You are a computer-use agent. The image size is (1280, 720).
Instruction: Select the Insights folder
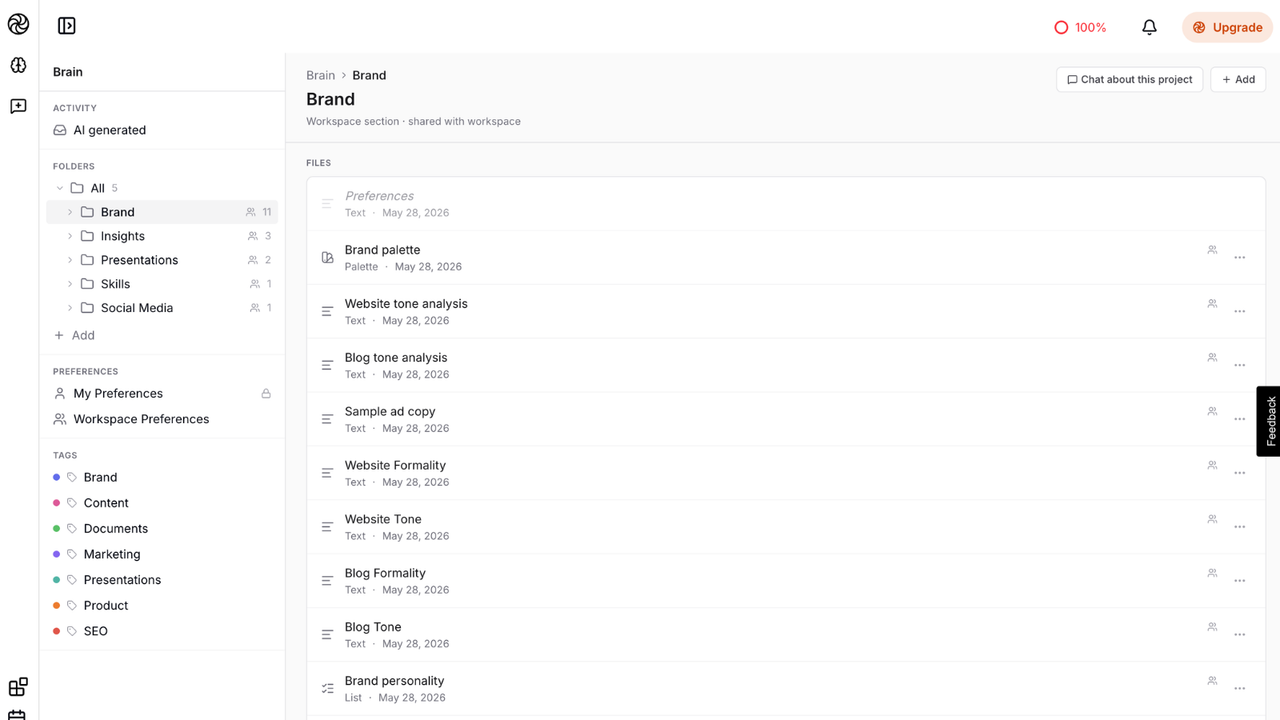[161, 236]
